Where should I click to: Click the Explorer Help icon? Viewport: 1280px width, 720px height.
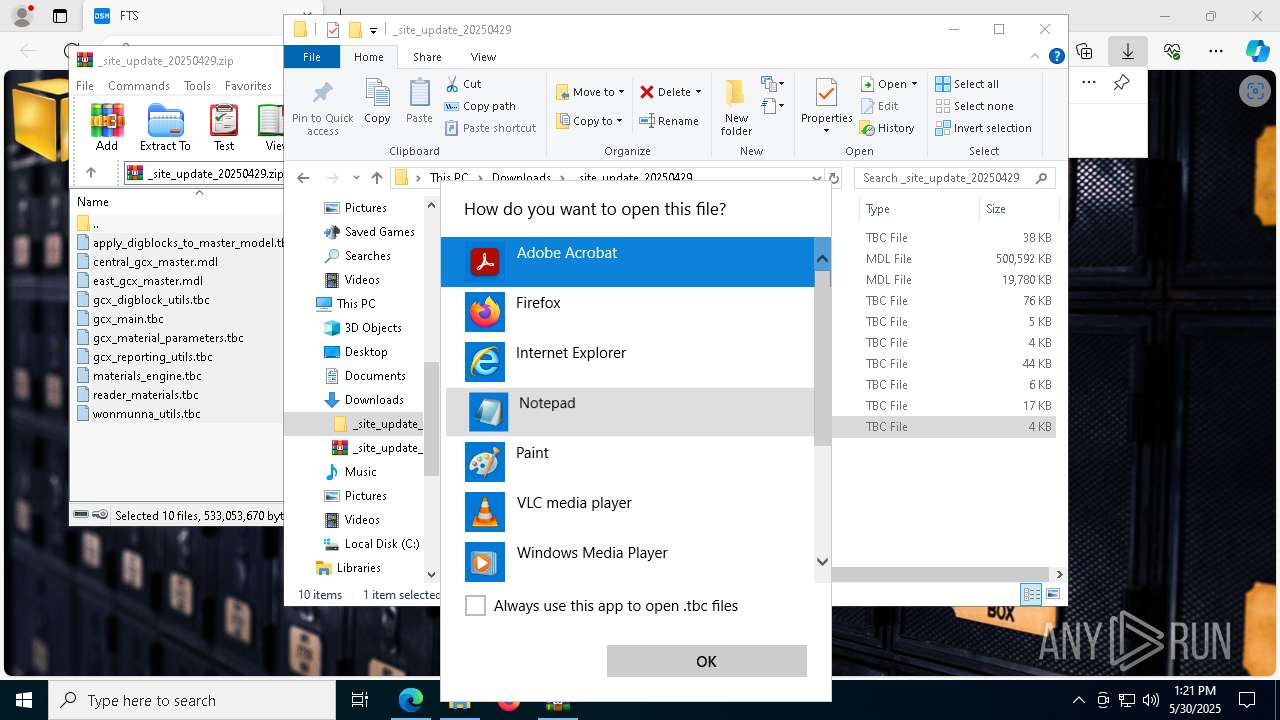[1056, 57]
